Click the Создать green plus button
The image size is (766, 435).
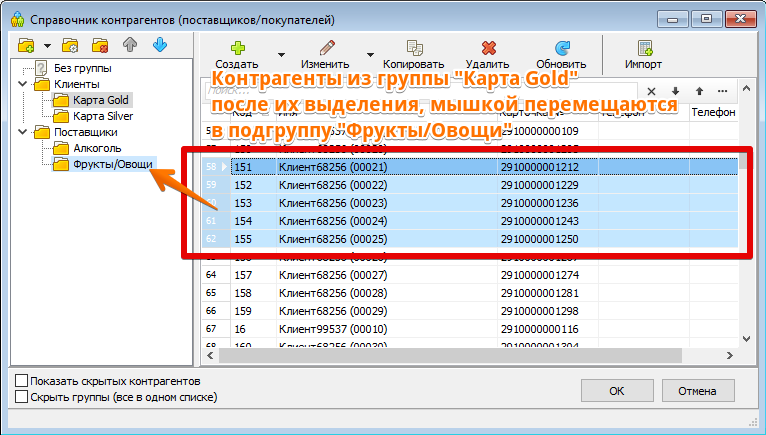click(237, 55)
